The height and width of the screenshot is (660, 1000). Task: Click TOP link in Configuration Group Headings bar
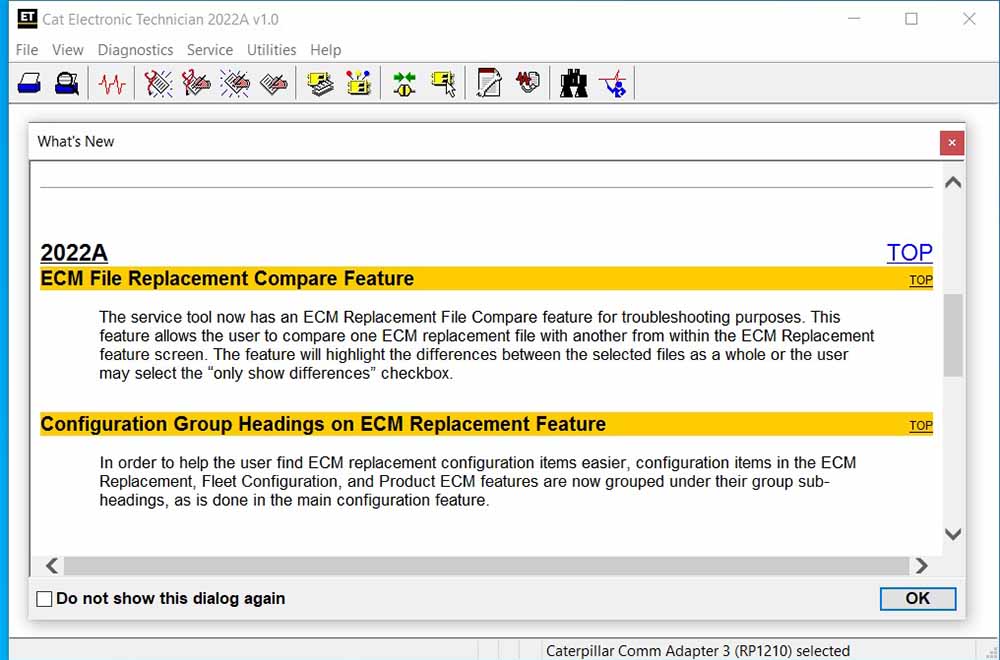click(921, 425)
